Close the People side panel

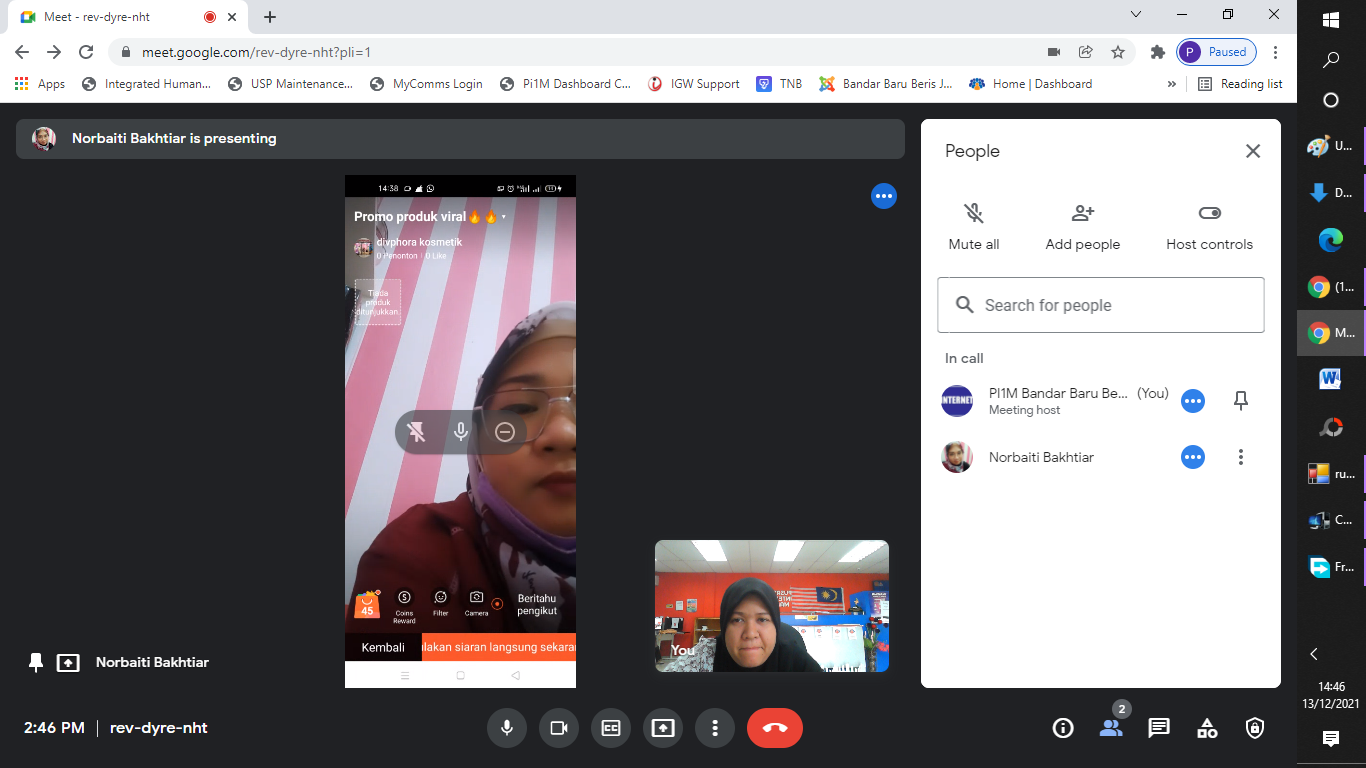tap(1252, 151)
